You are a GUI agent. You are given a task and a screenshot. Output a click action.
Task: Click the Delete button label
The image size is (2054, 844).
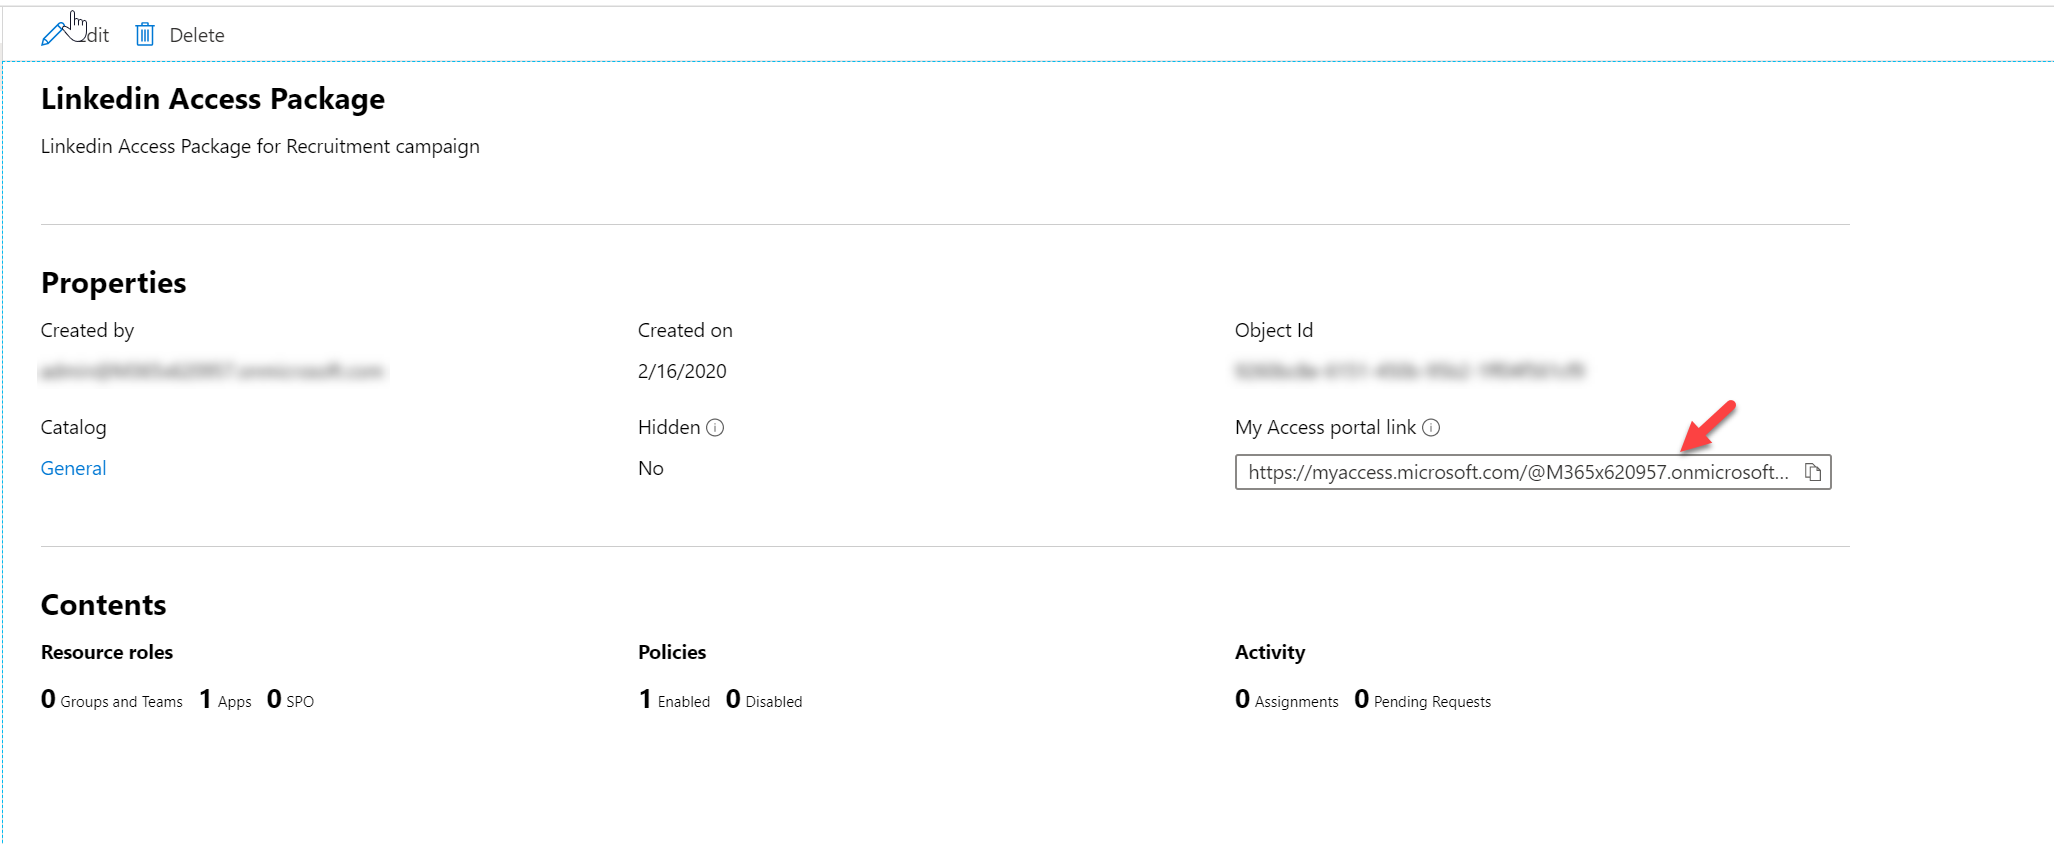(197, 35)
